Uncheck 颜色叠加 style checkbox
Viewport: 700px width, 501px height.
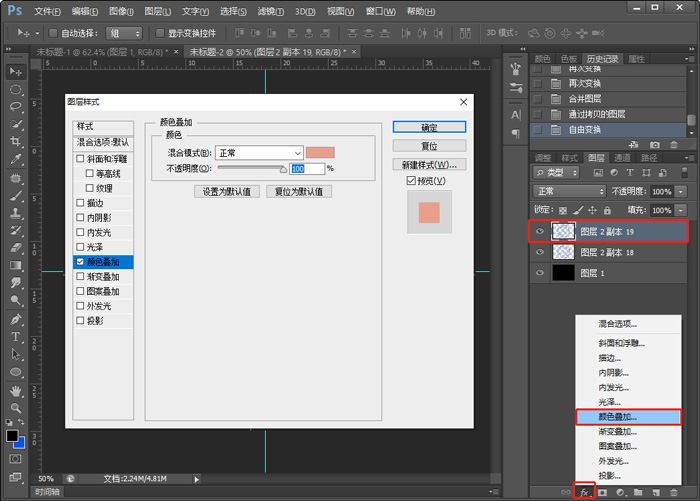pyautogui.click(x=80, y=262)
